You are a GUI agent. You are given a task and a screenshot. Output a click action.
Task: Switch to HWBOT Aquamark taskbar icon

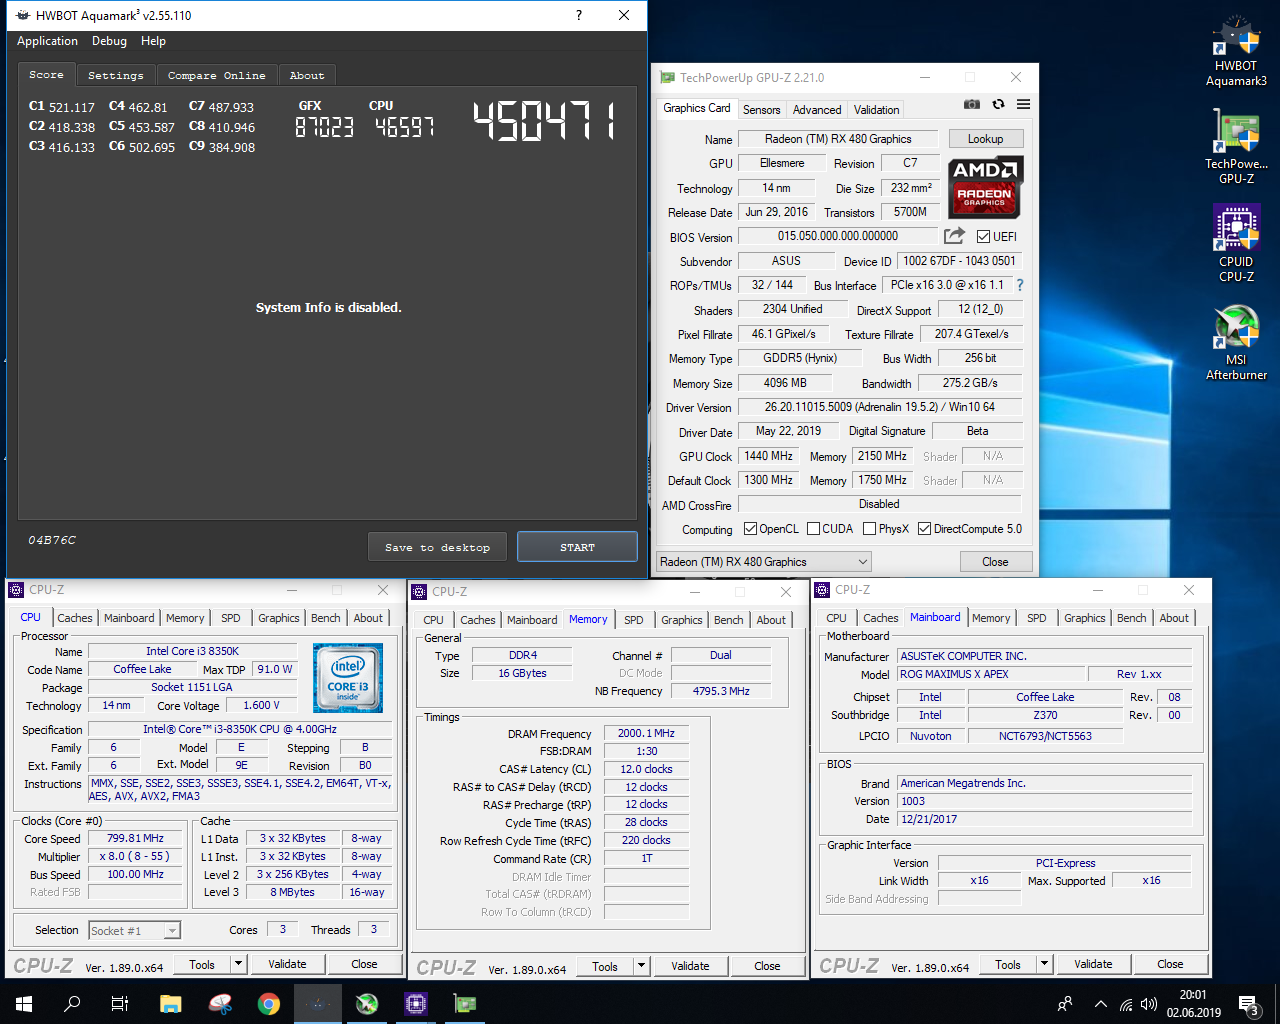tap(318, 1004)
